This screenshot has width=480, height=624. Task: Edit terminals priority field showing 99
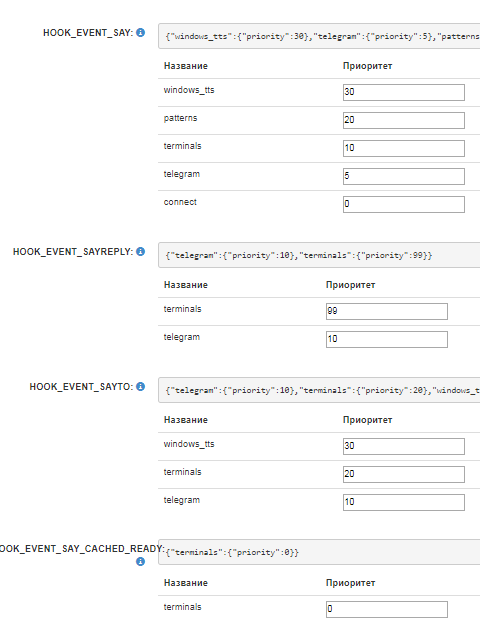pyautogui.click(x=386, y=311)
